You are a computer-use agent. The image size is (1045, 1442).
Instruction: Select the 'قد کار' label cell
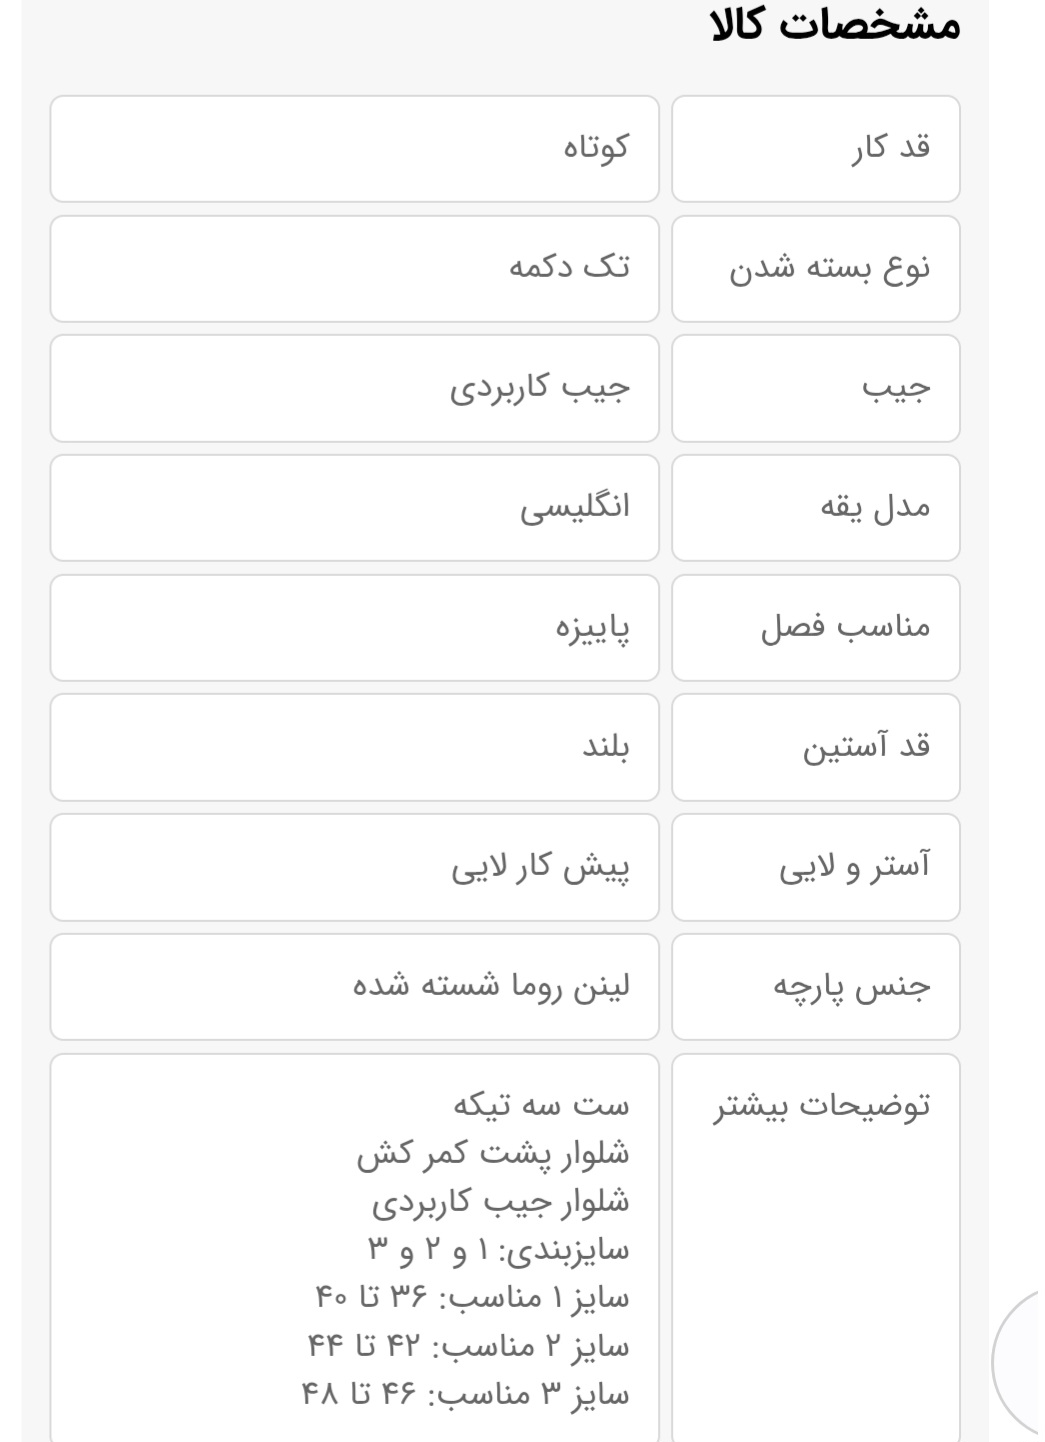point(816,149)
